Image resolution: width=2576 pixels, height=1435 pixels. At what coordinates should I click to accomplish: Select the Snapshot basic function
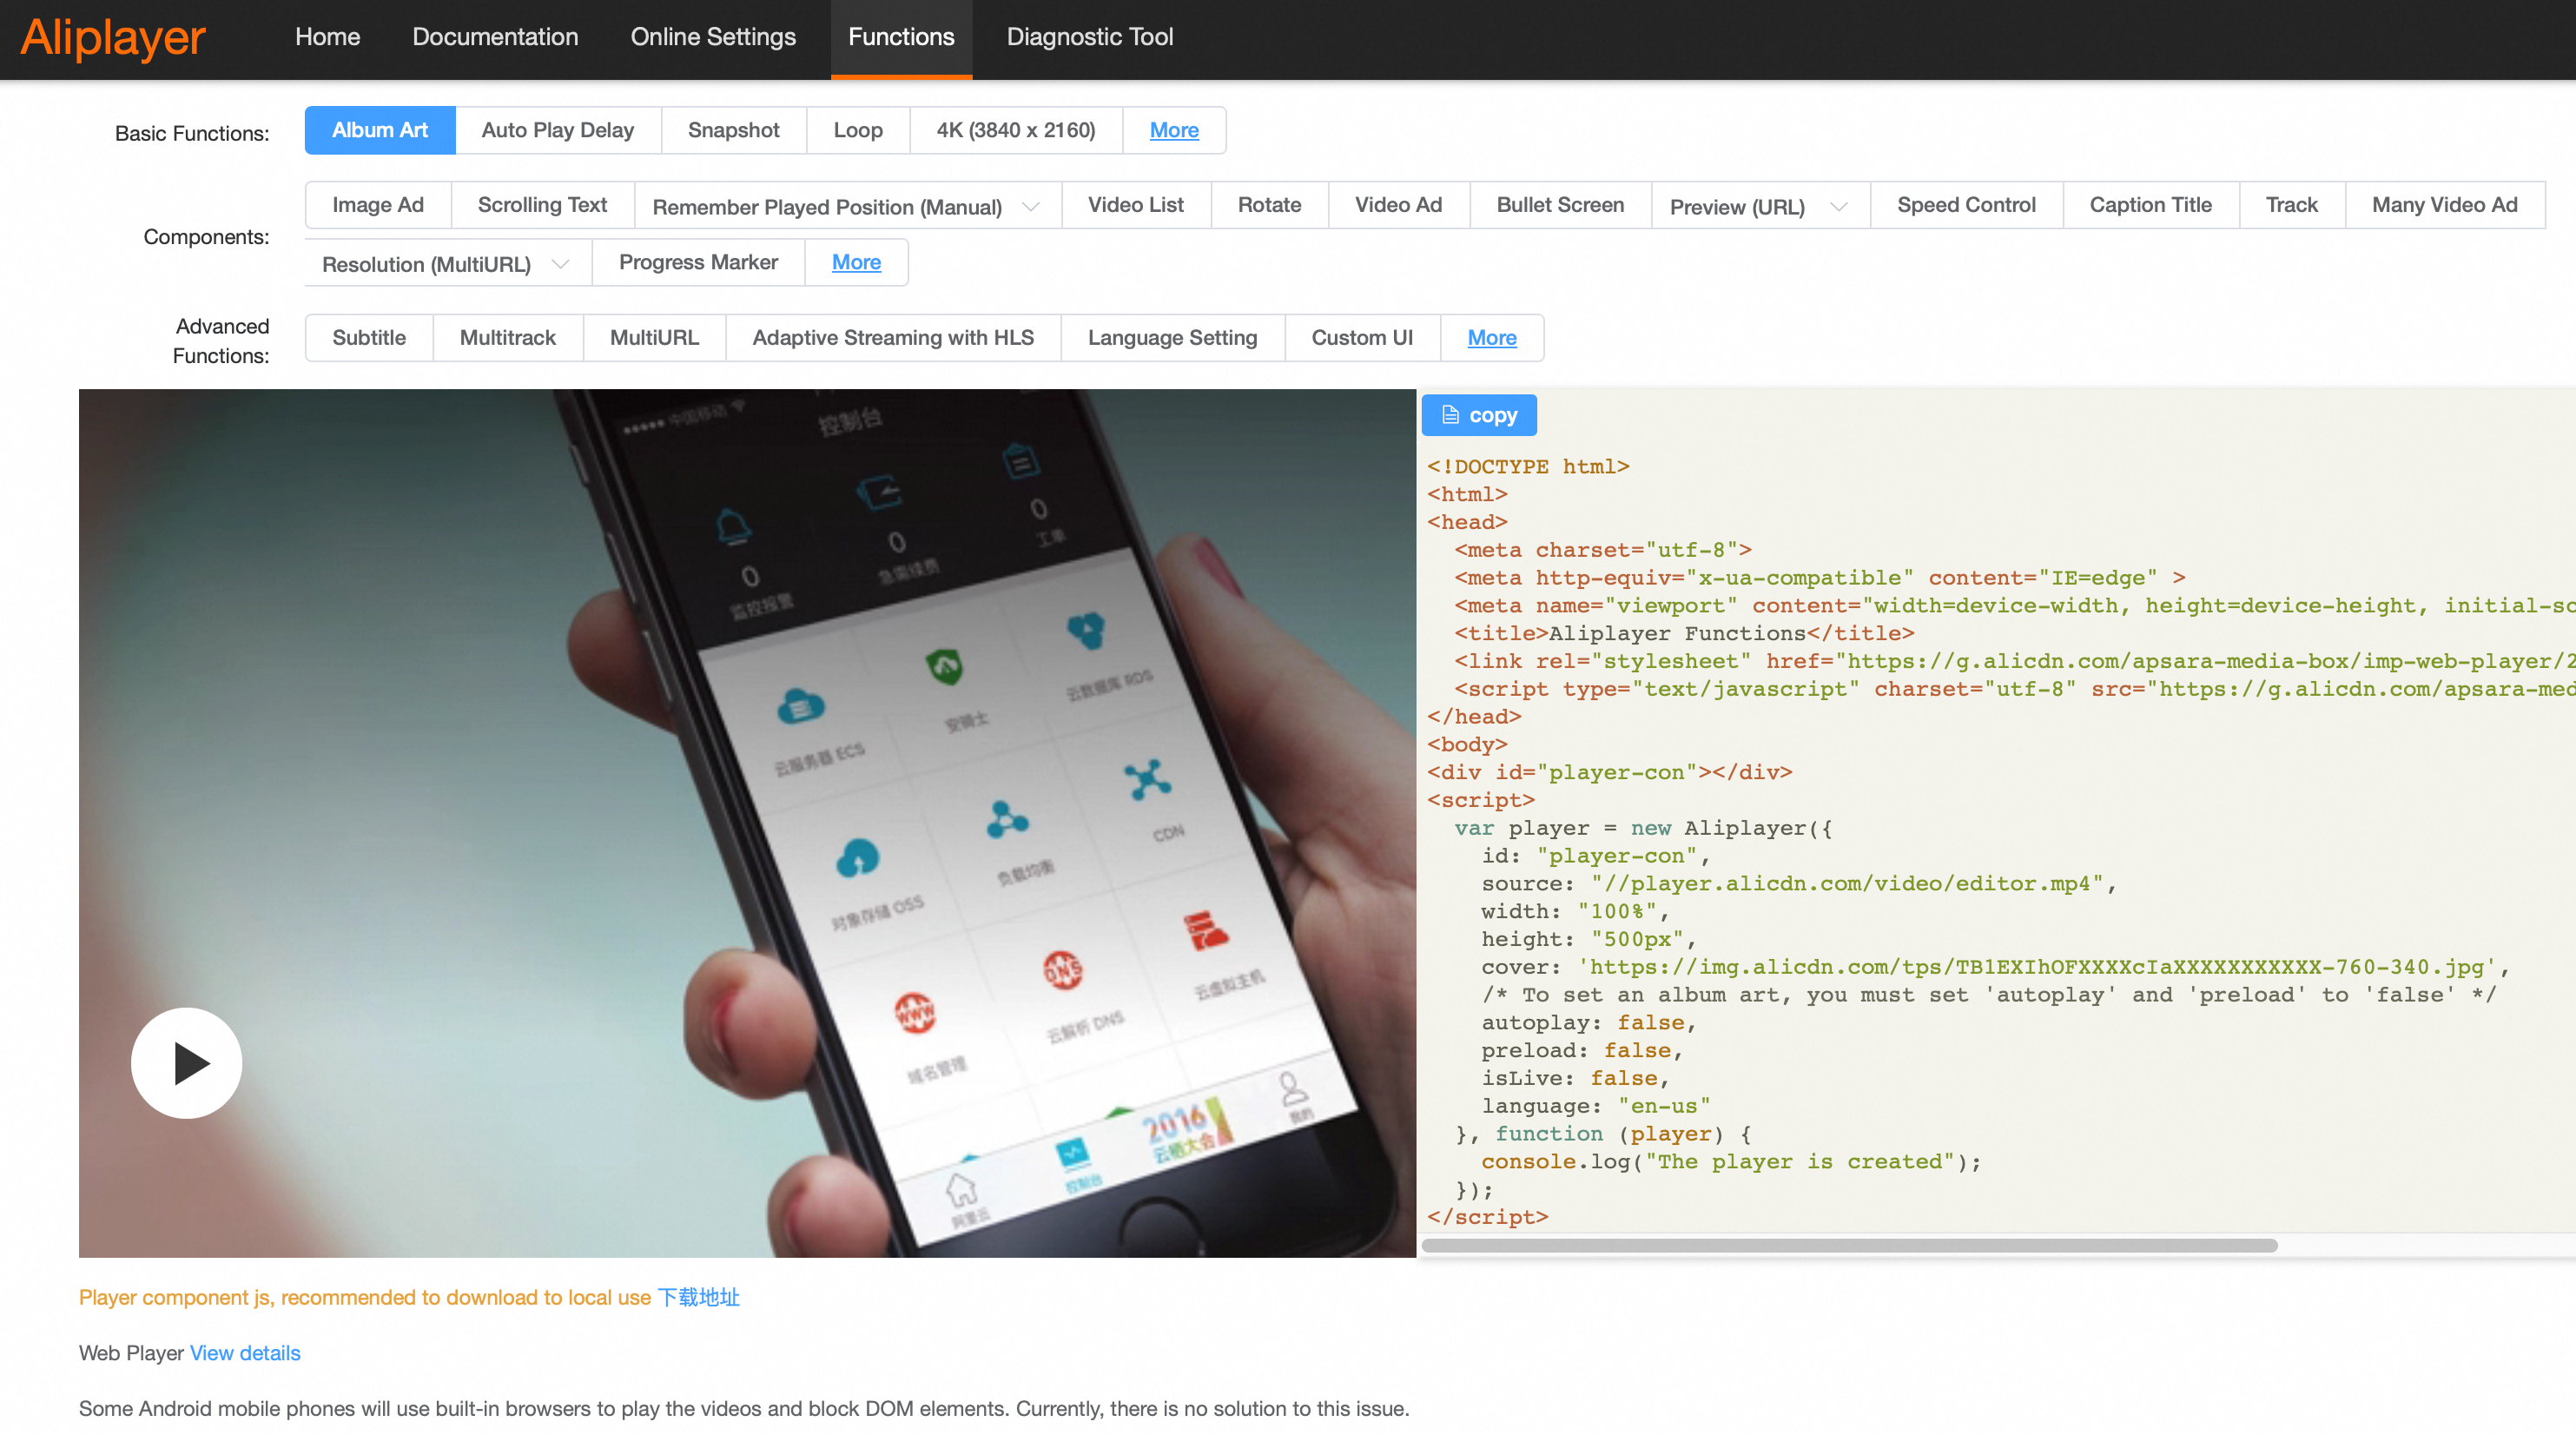(733, 130)
